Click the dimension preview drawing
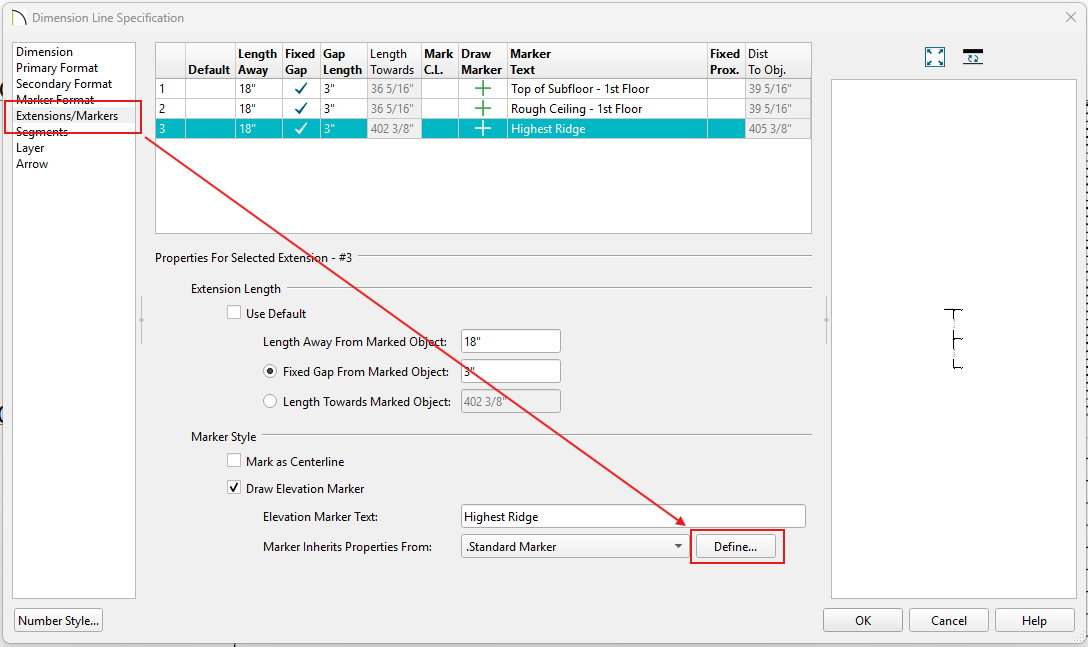 (x=954, y=339)
